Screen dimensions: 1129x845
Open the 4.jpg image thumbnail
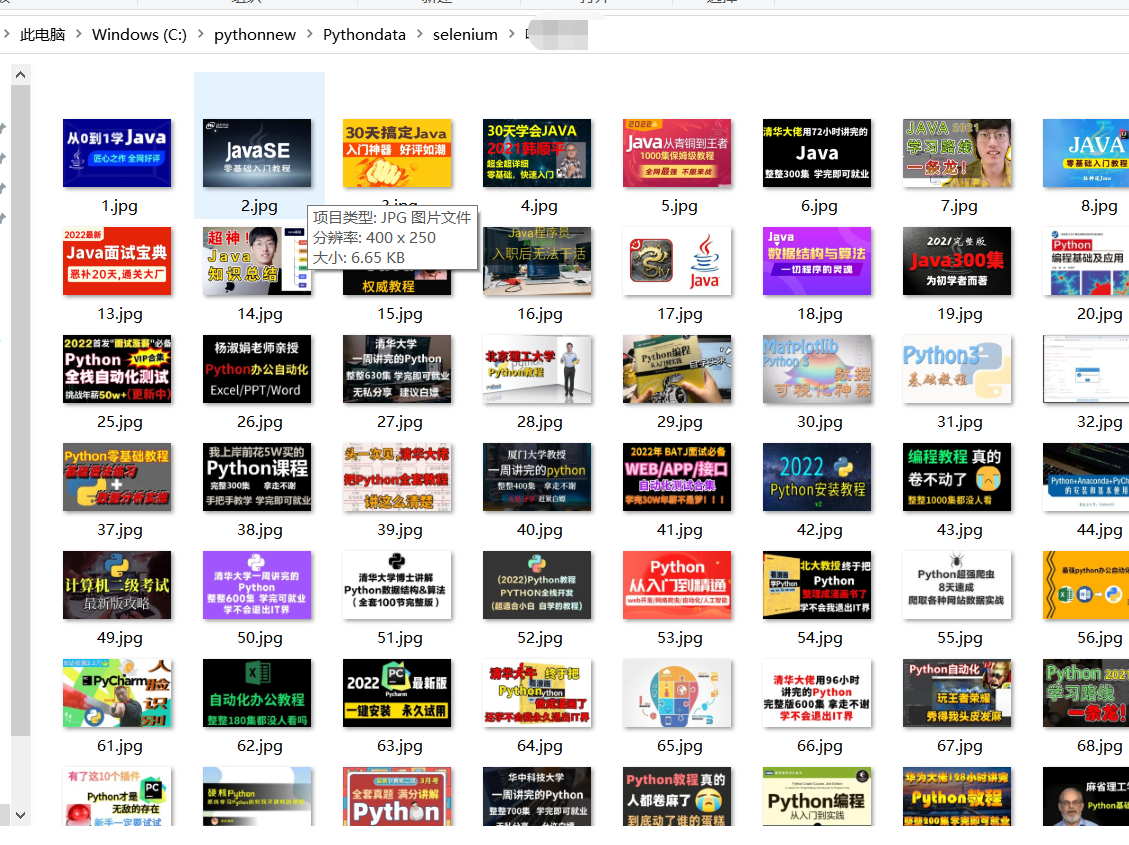coord(537,153)
